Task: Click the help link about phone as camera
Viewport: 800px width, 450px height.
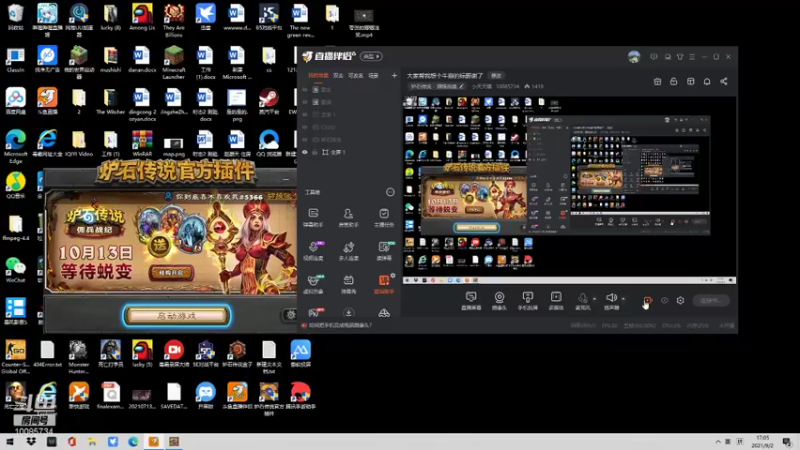Action: [340, 325]
